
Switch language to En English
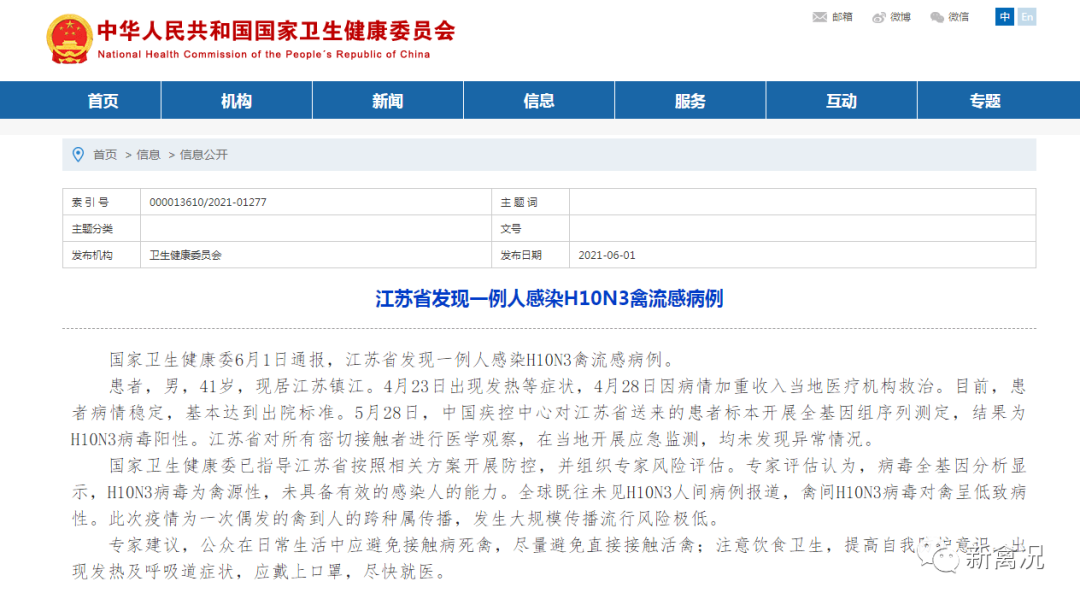coord(1026,16)
